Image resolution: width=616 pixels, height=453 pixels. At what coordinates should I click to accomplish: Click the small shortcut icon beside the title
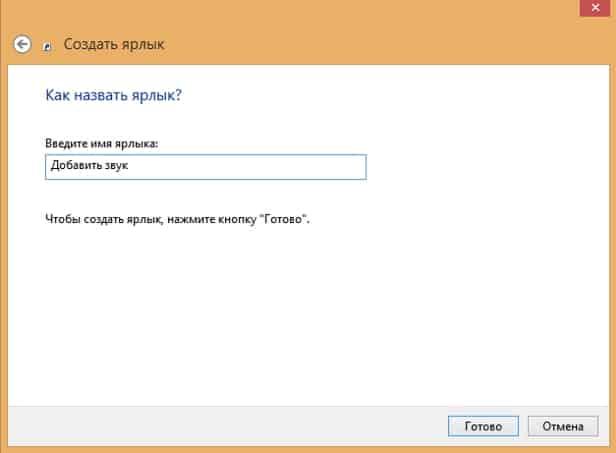pyautogui.click(x=47, y=46)
